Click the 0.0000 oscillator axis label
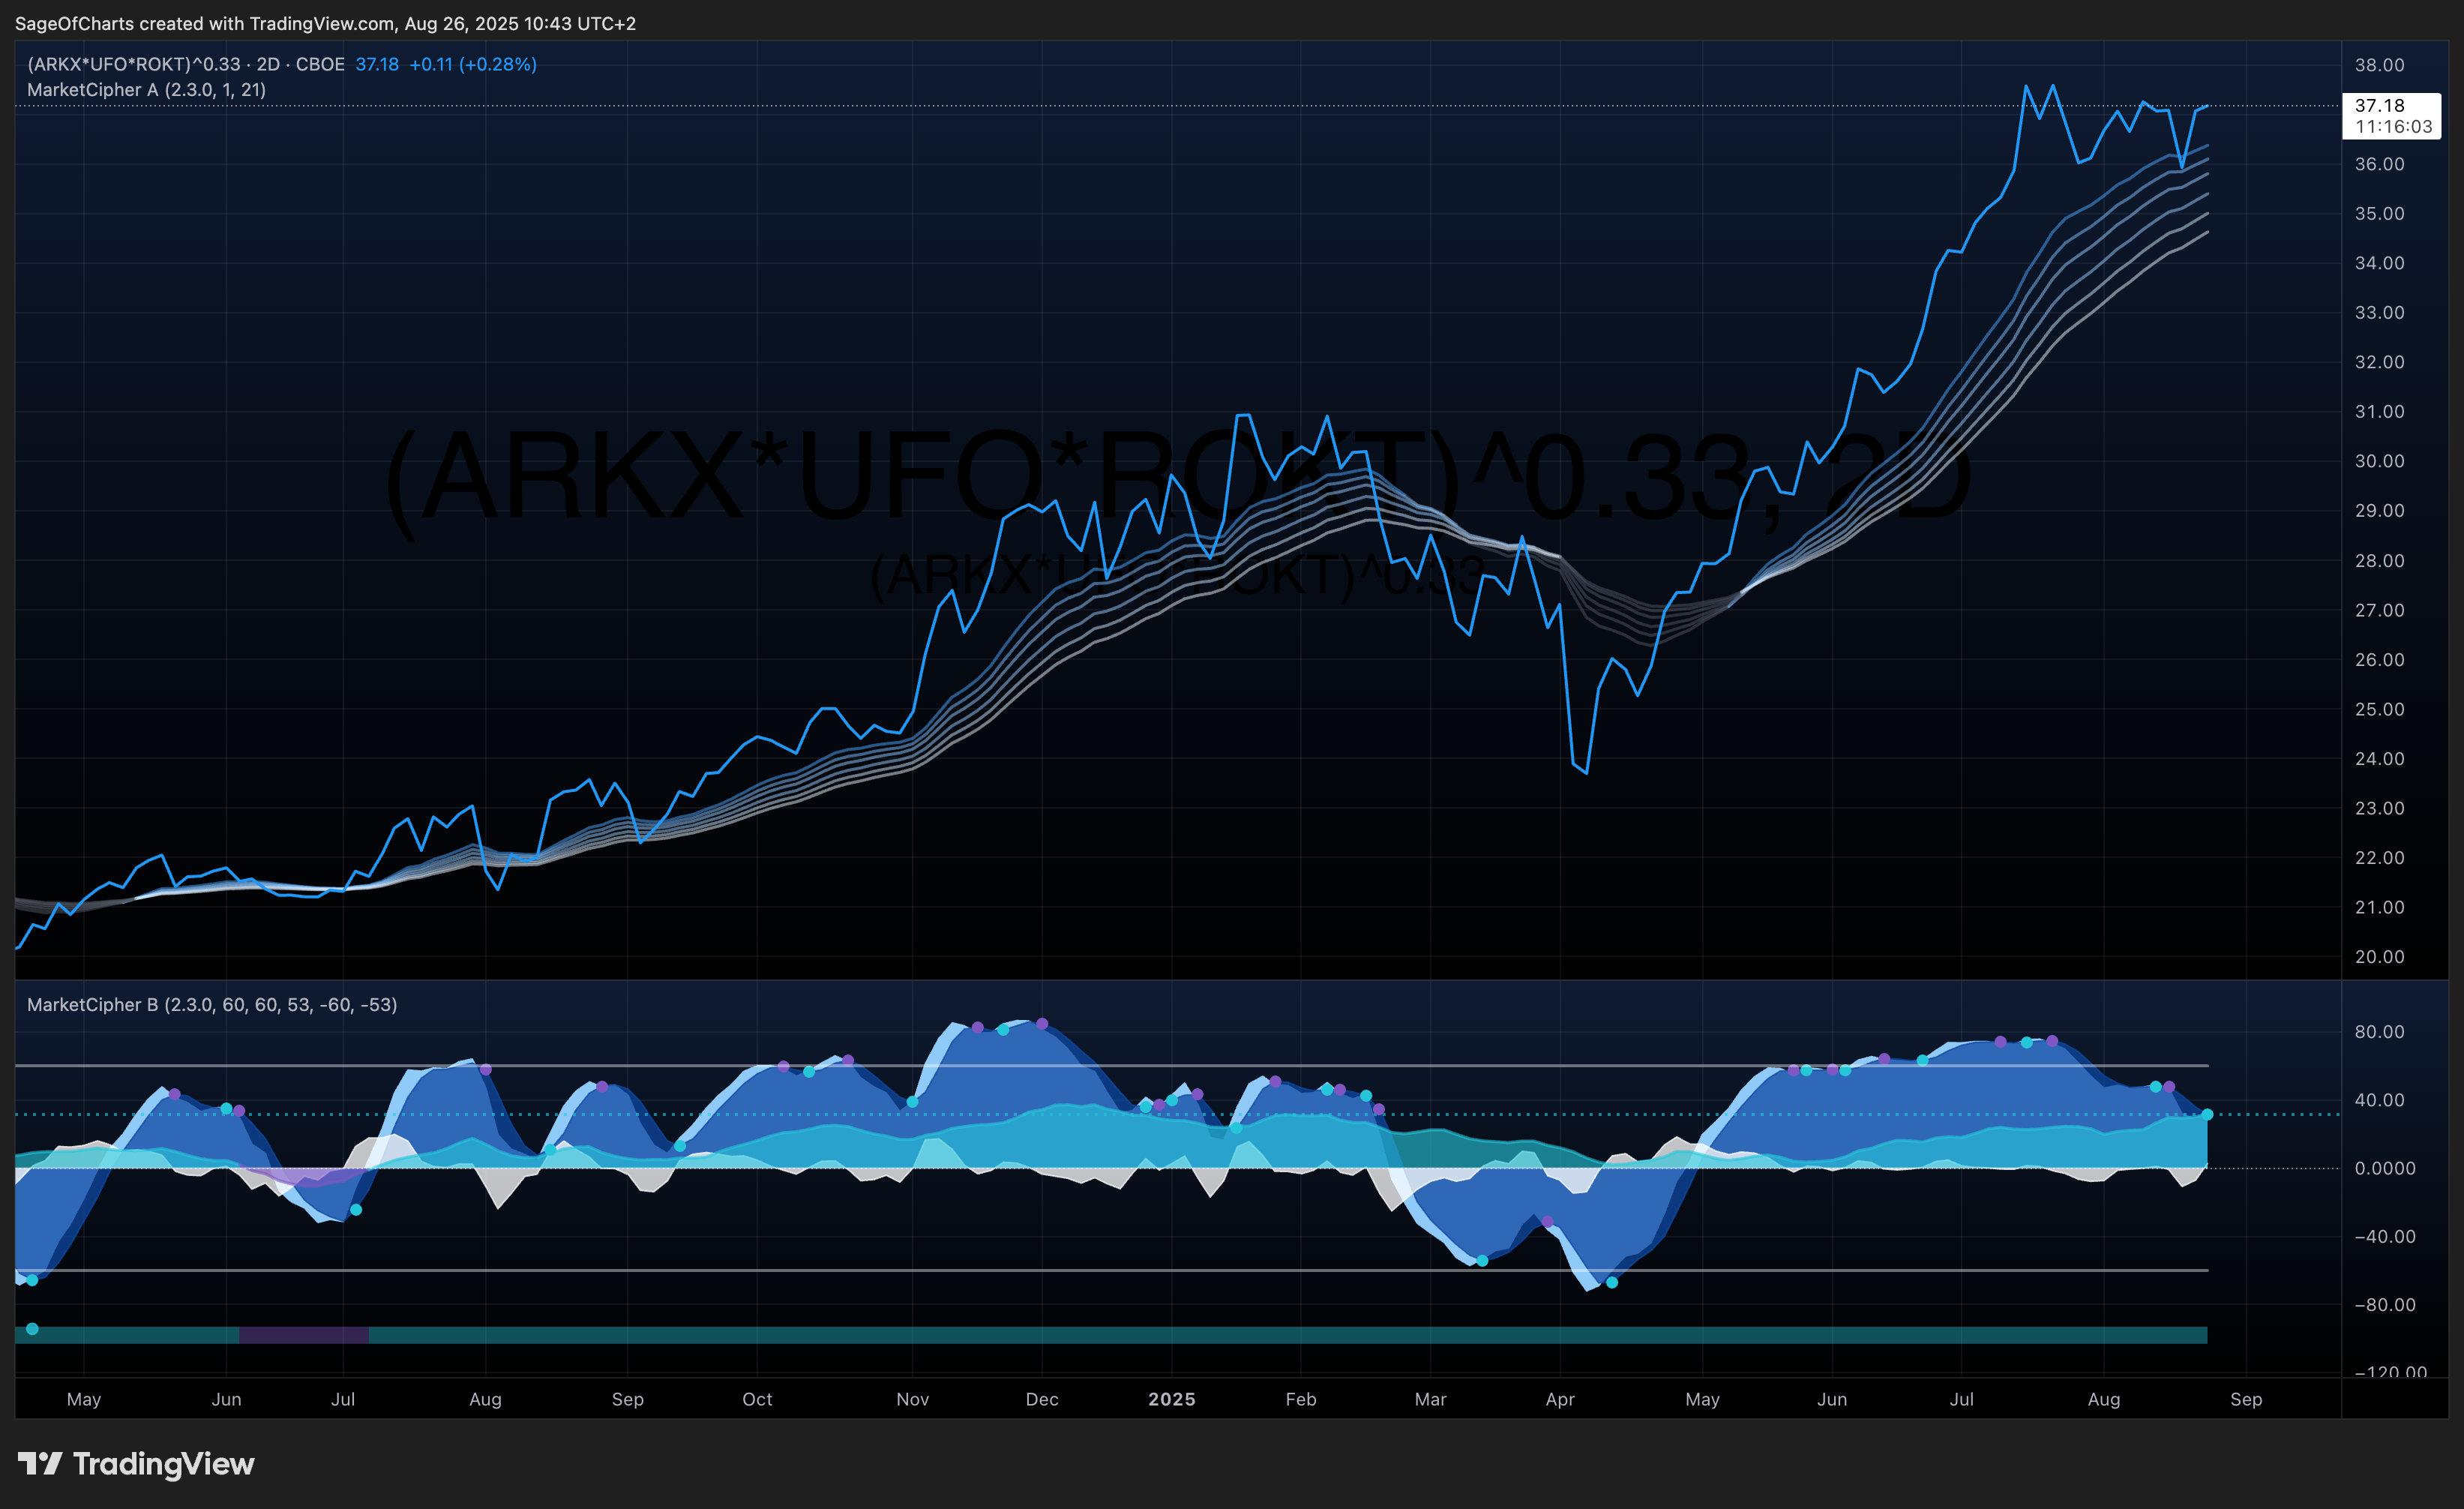Image resolution: width=2464 pixels, height=1509 pixels. tap(2384, 1168)
